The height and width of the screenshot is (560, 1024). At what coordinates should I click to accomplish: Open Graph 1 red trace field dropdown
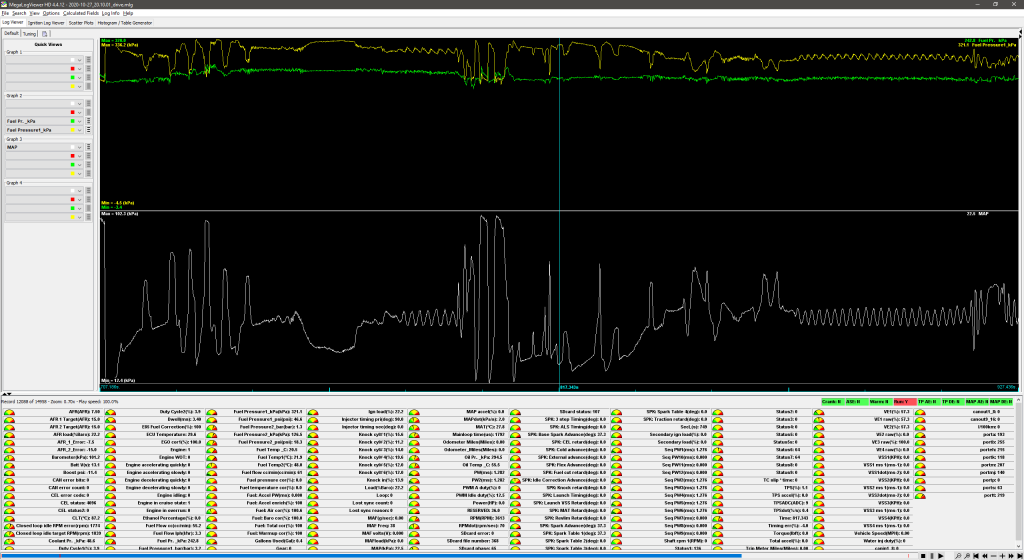click(44, 69)
